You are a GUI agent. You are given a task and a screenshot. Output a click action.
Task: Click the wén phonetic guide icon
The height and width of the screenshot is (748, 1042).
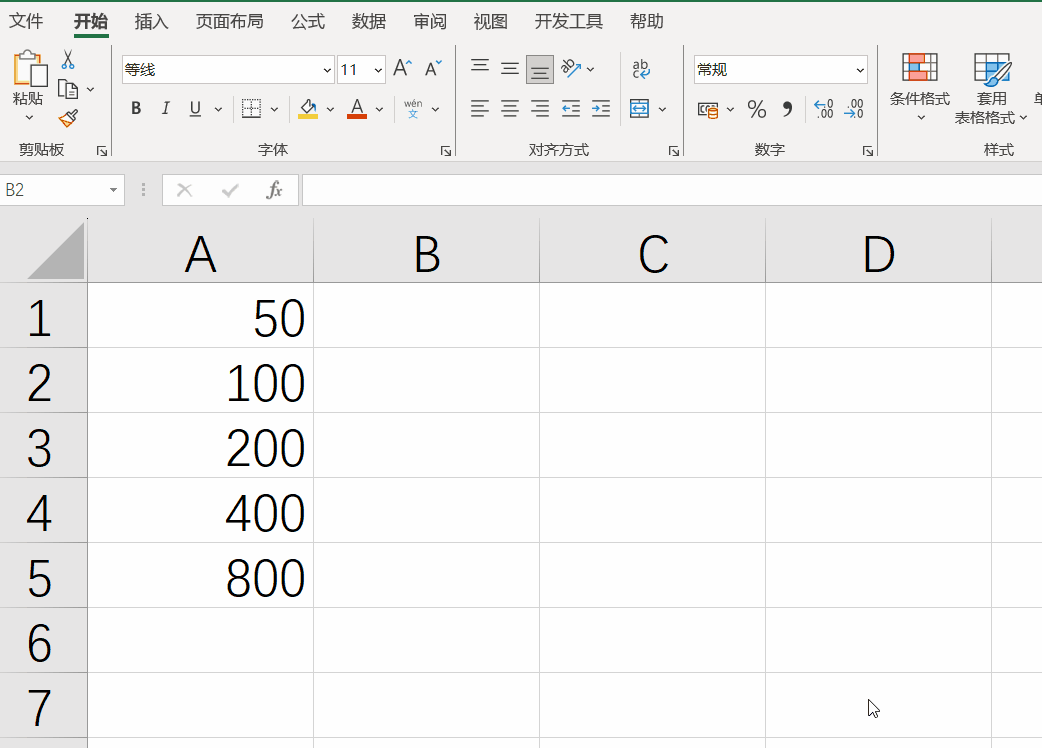pos(413,108)
